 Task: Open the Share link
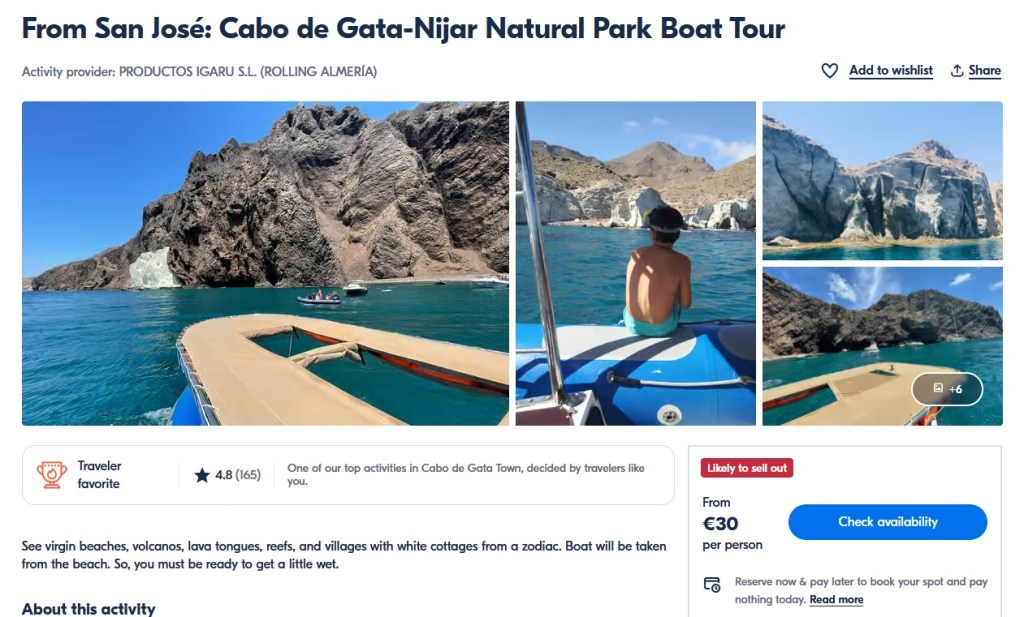coord(984,71)
